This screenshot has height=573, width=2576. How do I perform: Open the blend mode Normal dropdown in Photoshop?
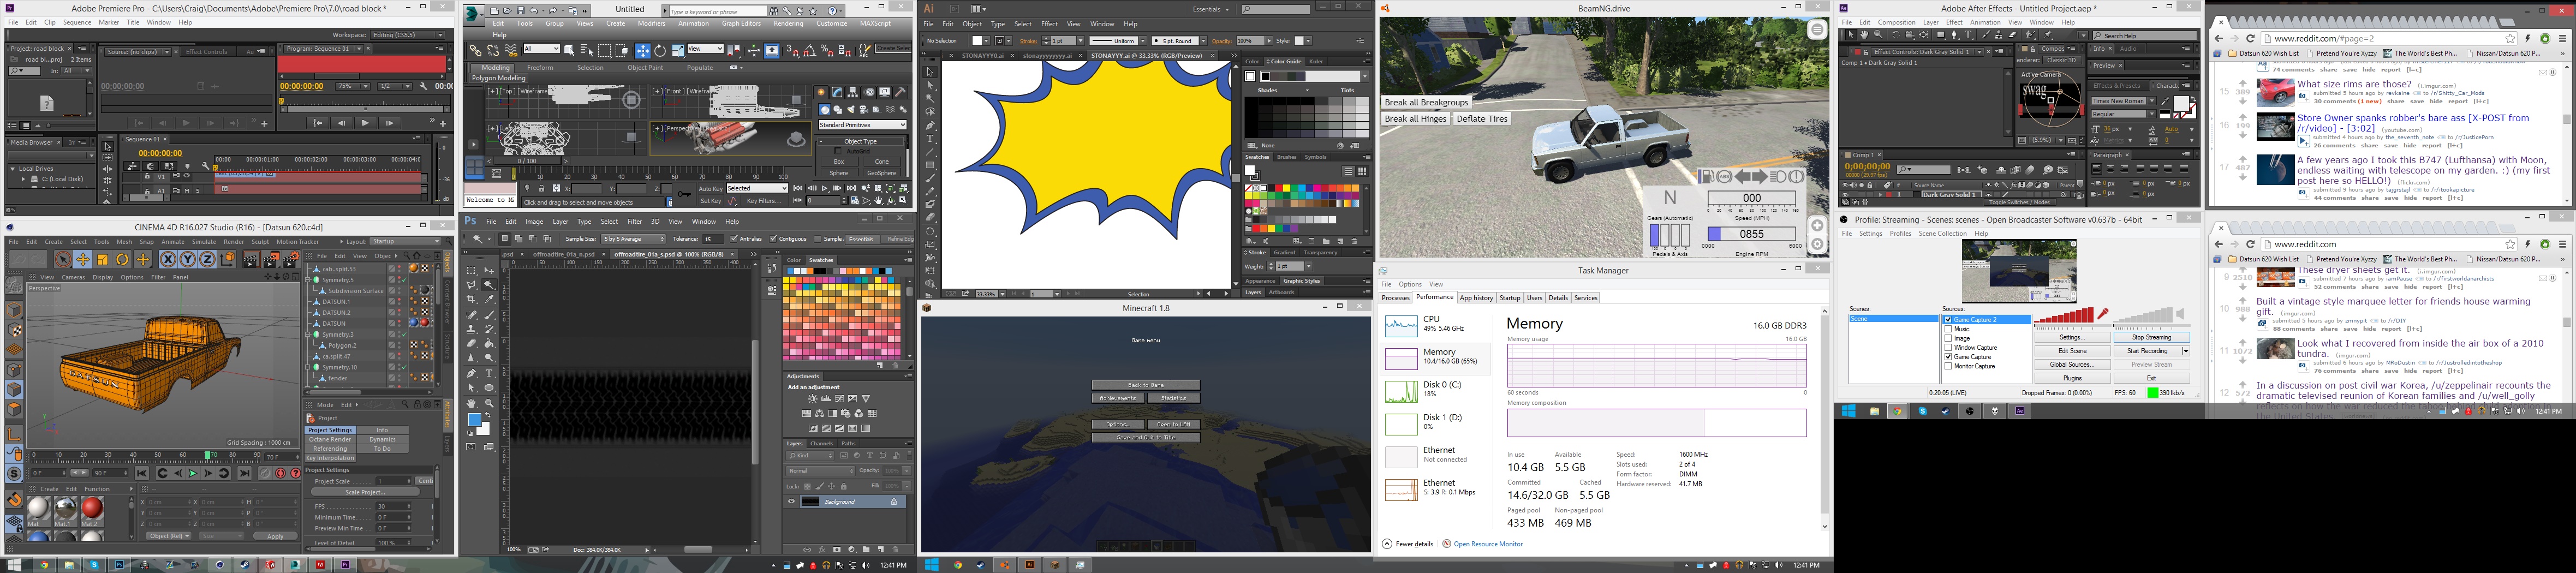(x=820, y=471)
